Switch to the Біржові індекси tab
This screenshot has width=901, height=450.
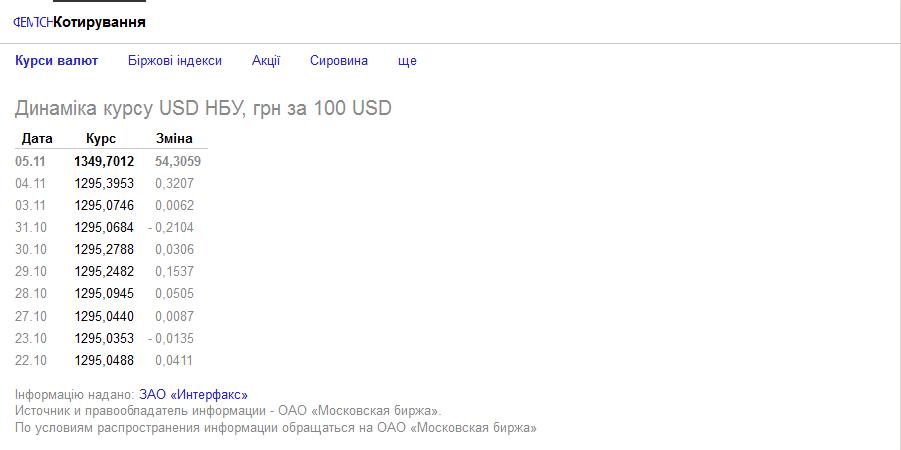[175, 60]
